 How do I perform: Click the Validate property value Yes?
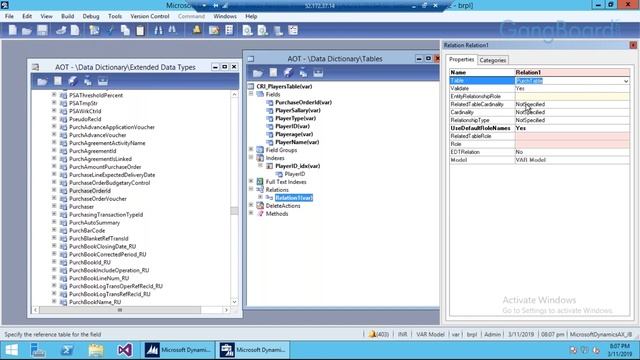tap(572, 88)
